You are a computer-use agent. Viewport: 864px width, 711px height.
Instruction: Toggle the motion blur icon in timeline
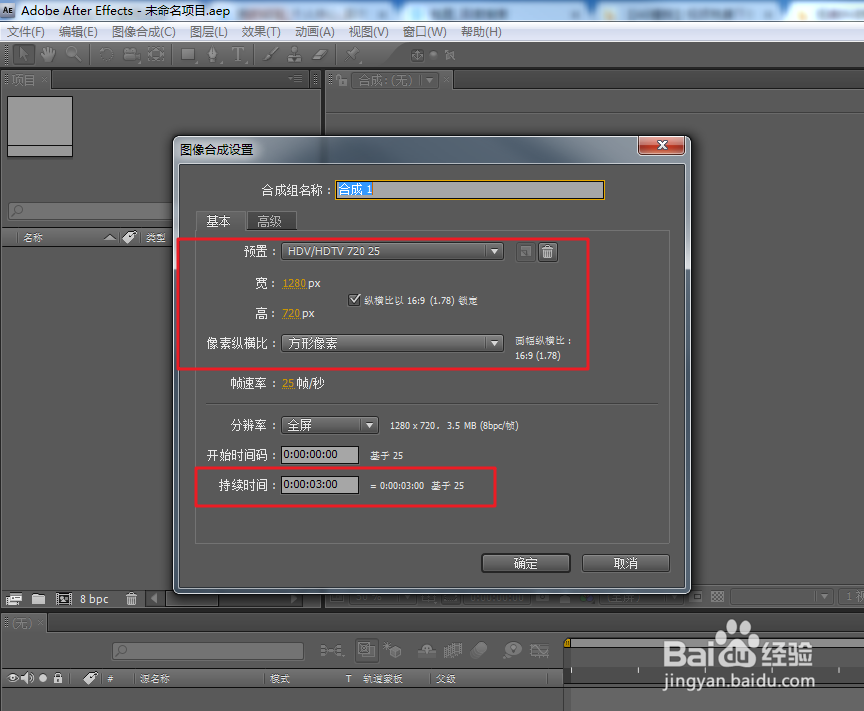click(479, 650)
